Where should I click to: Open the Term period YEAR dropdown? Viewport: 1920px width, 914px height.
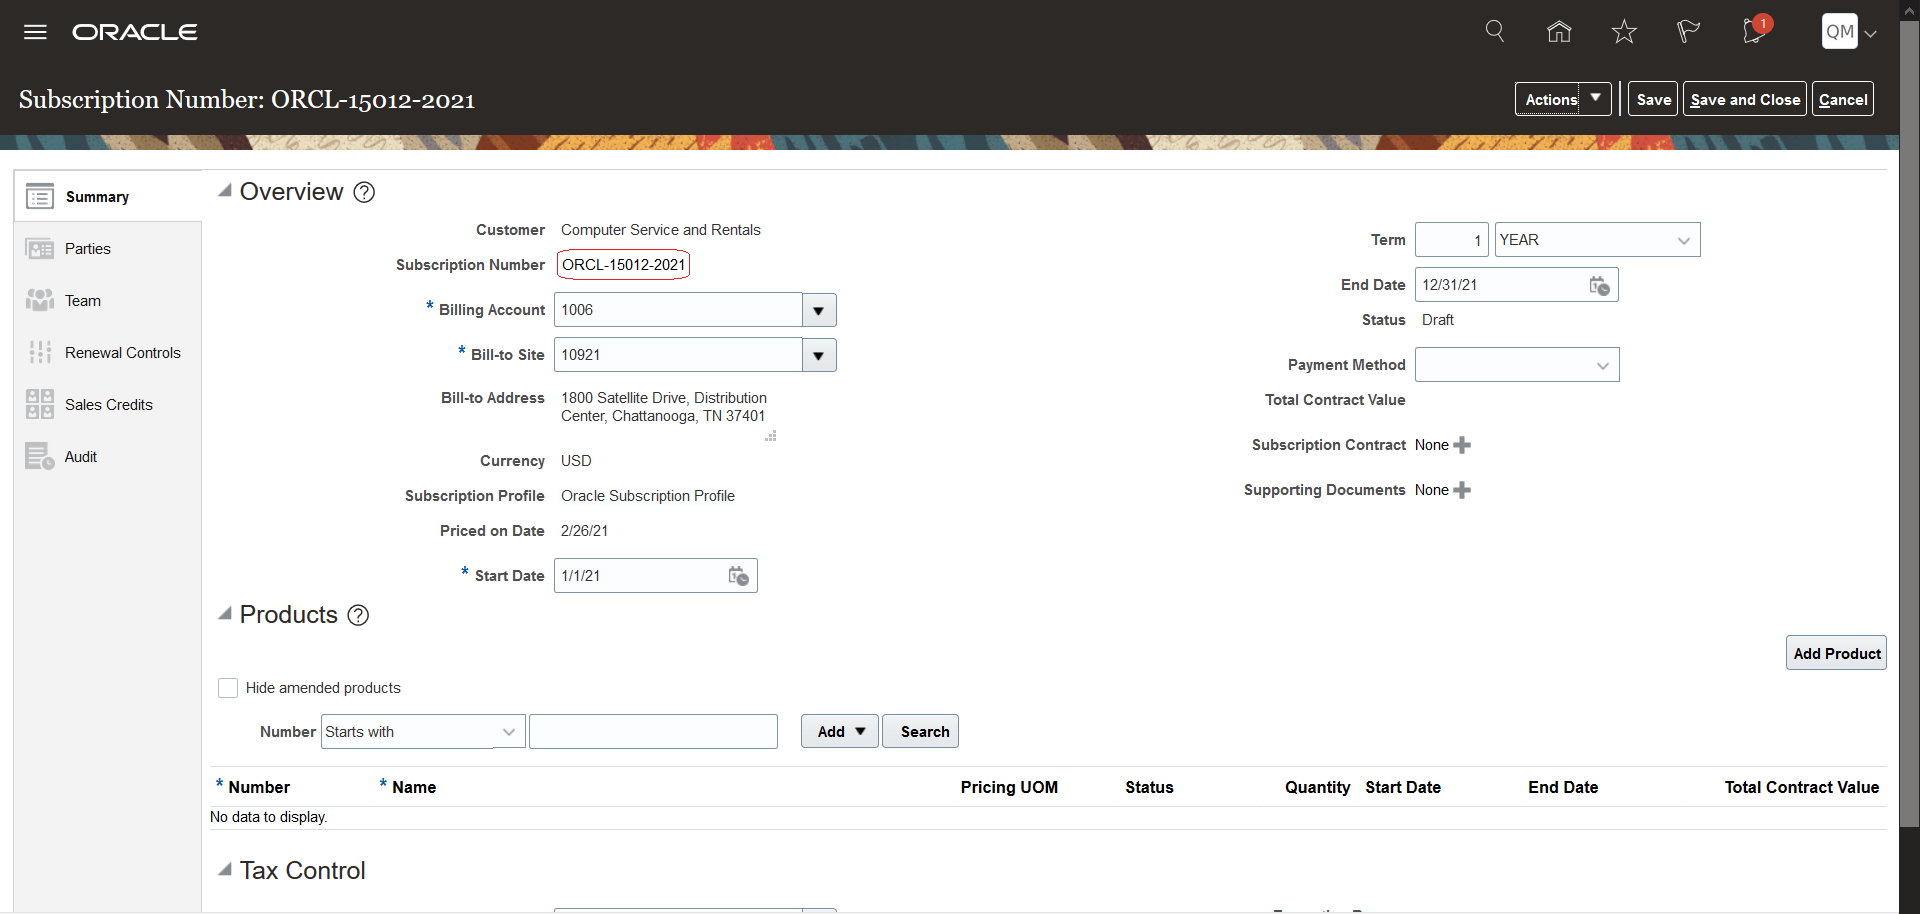pyautogui.click(x=1597, y=240)
